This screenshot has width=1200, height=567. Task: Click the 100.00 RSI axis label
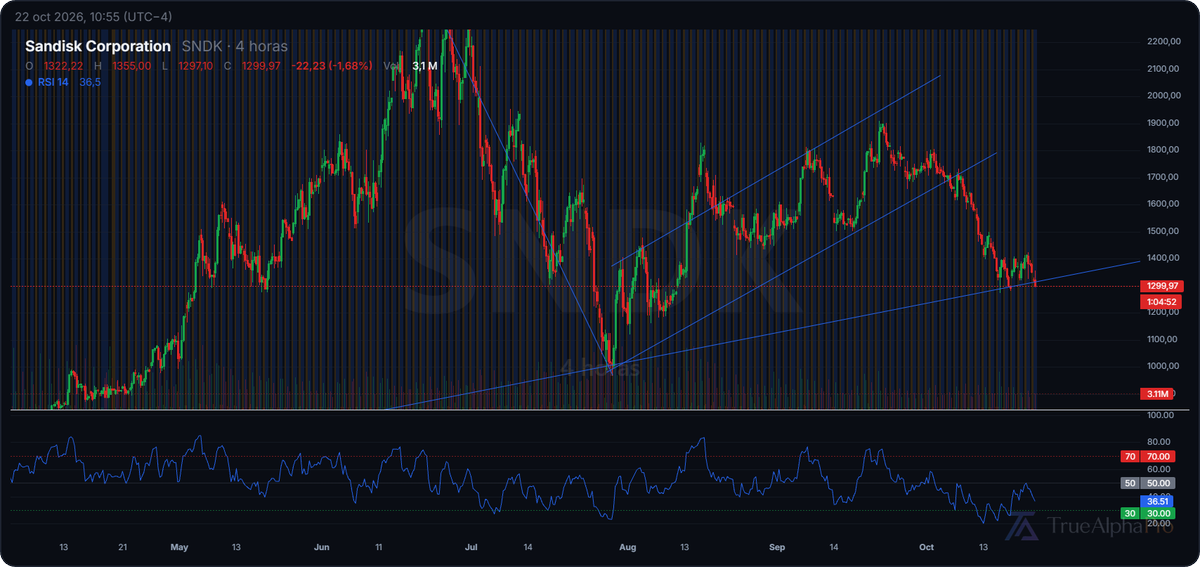click(1158, 414)
